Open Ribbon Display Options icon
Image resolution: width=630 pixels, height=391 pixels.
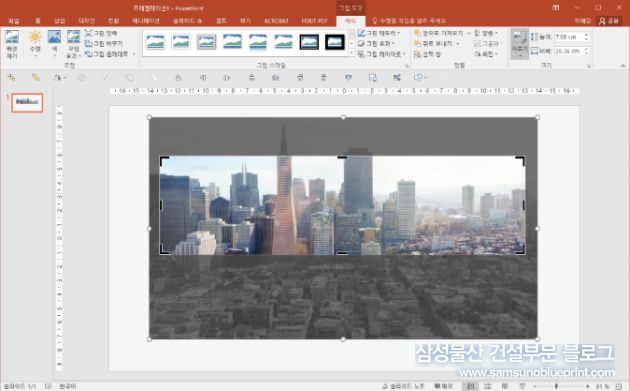556,8
